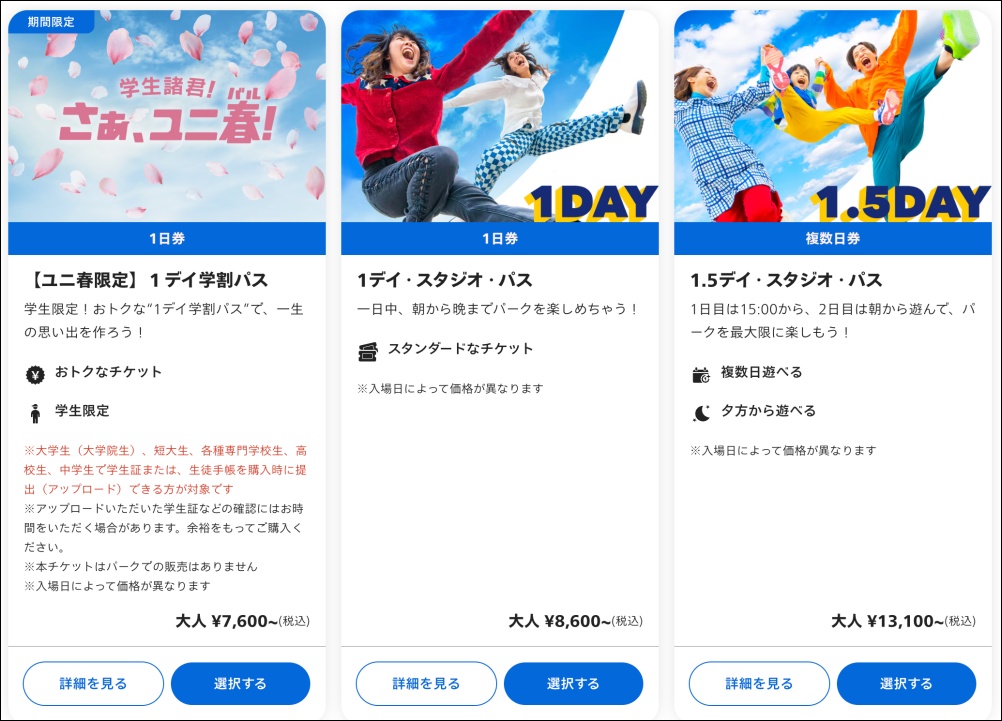
Task: Click the ticket icon beside スタンダードなチケット
Action: 367,352
